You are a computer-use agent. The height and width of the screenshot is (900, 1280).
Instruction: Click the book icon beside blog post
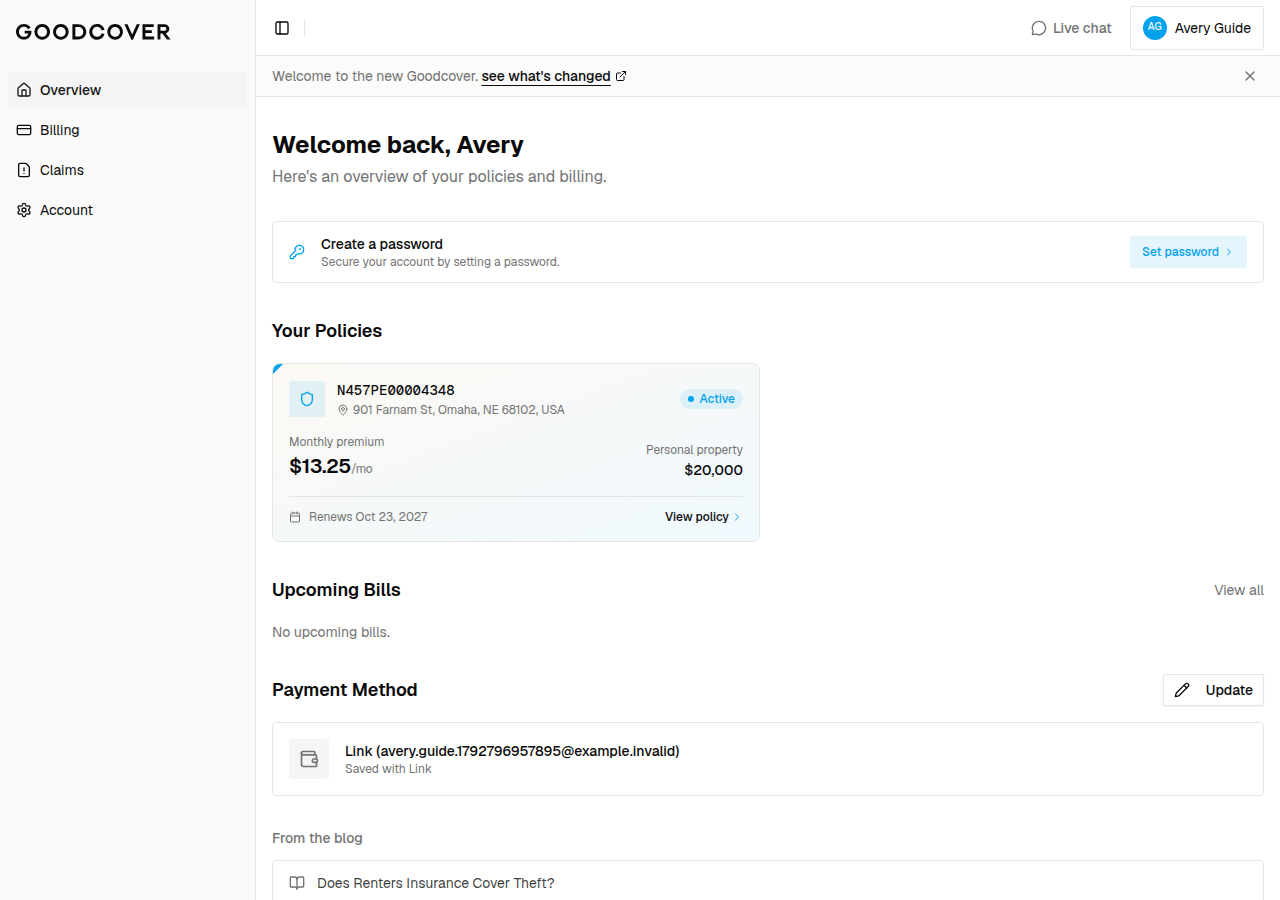coord(297,883)
